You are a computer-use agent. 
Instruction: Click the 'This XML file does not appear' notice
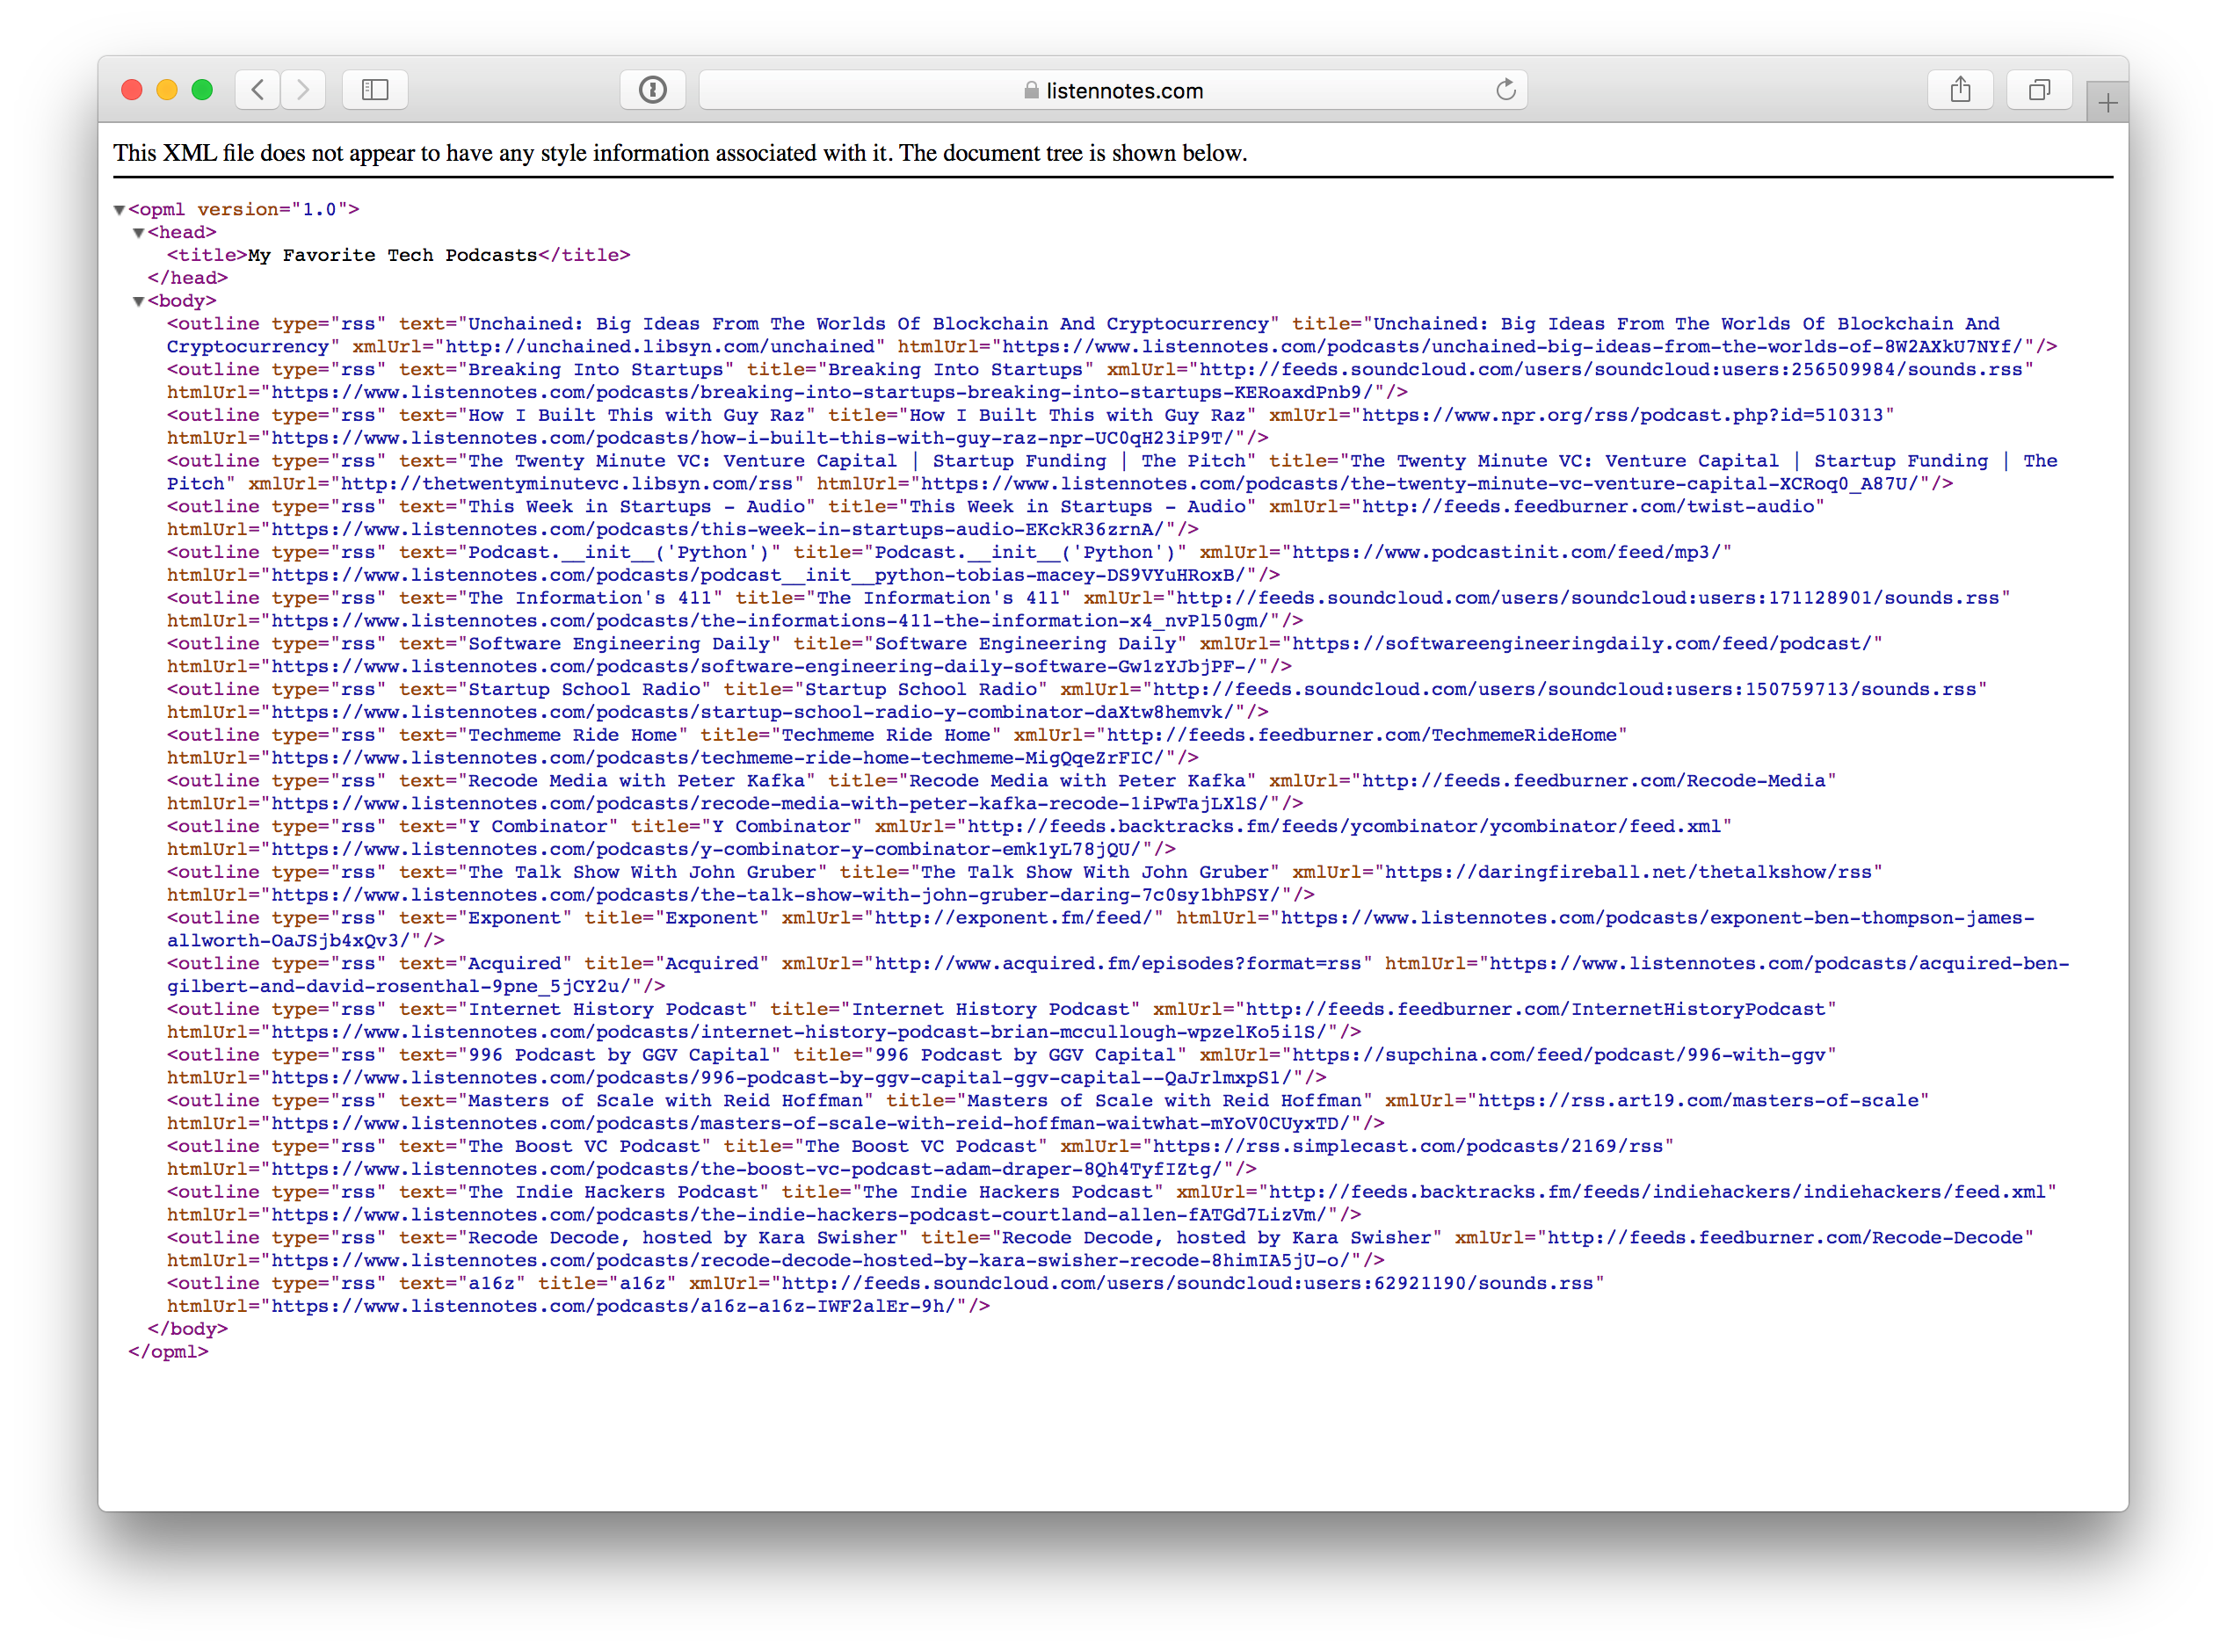coord(680,153)
